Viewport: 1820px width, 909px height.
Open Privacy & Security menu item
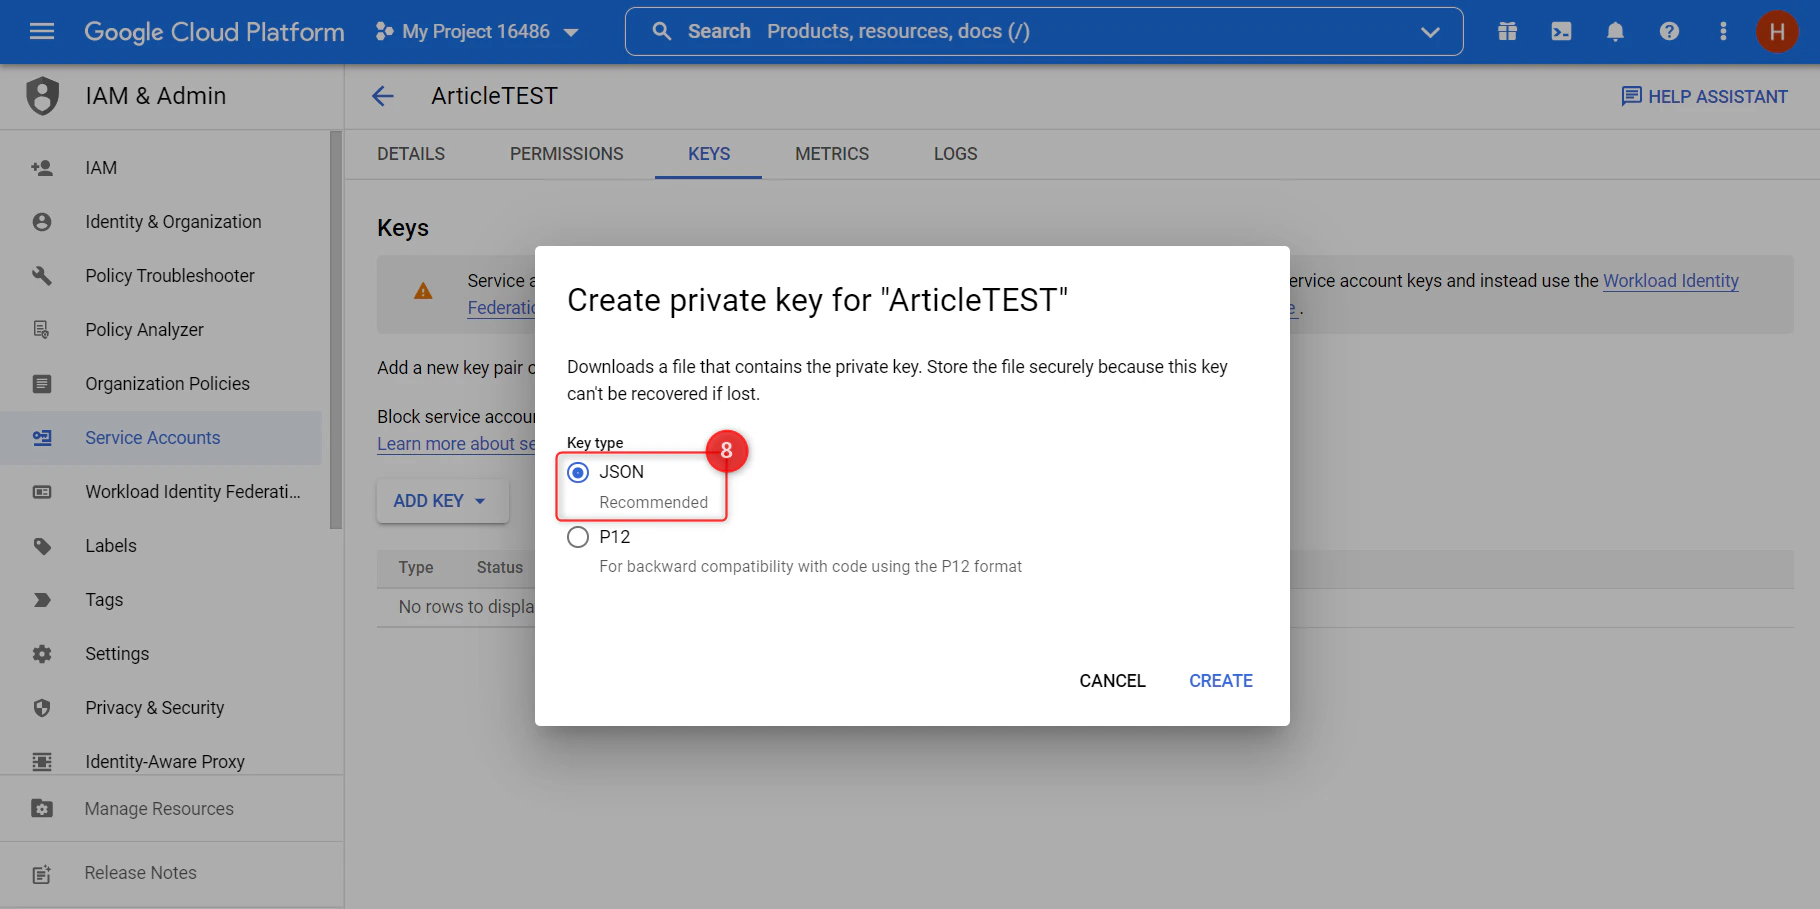click(155, 708)
